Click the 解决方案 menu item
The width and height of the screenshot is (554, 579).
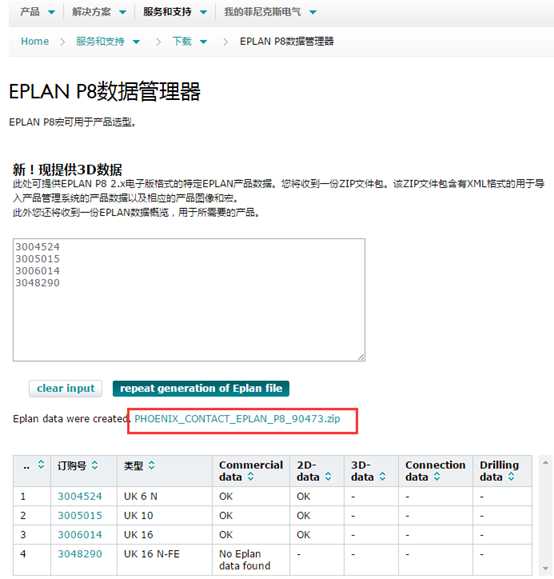(x=92, y=12)
